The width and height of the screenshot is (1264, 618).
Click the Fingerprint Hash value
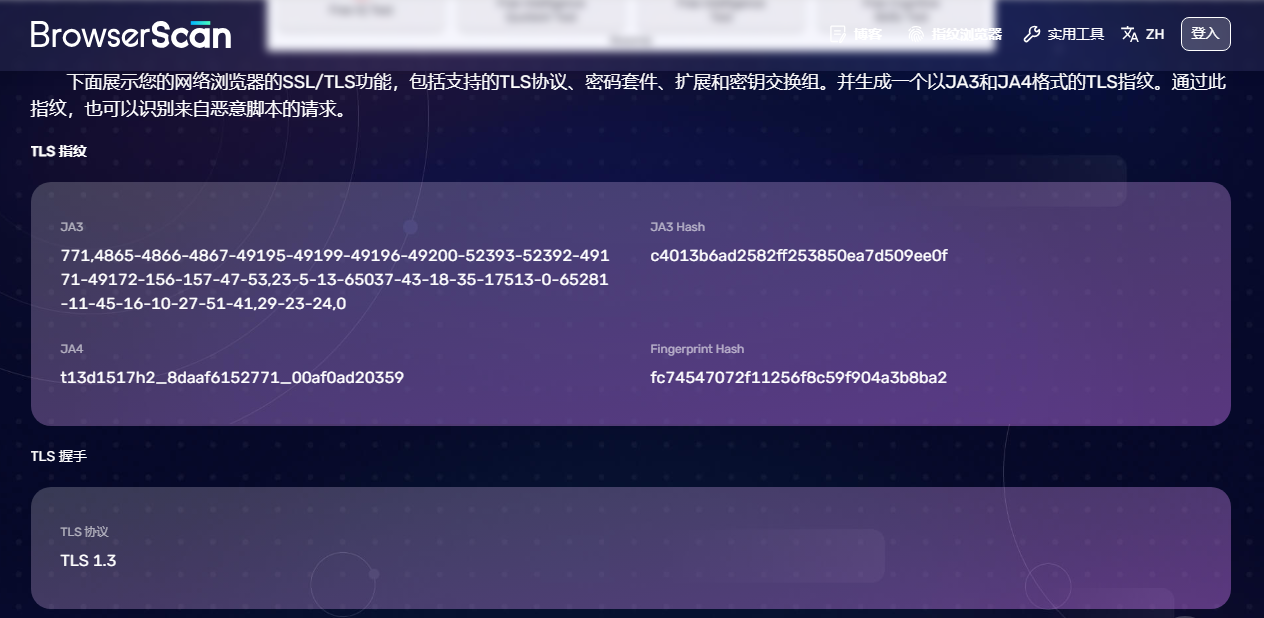[x=798, y=378]
